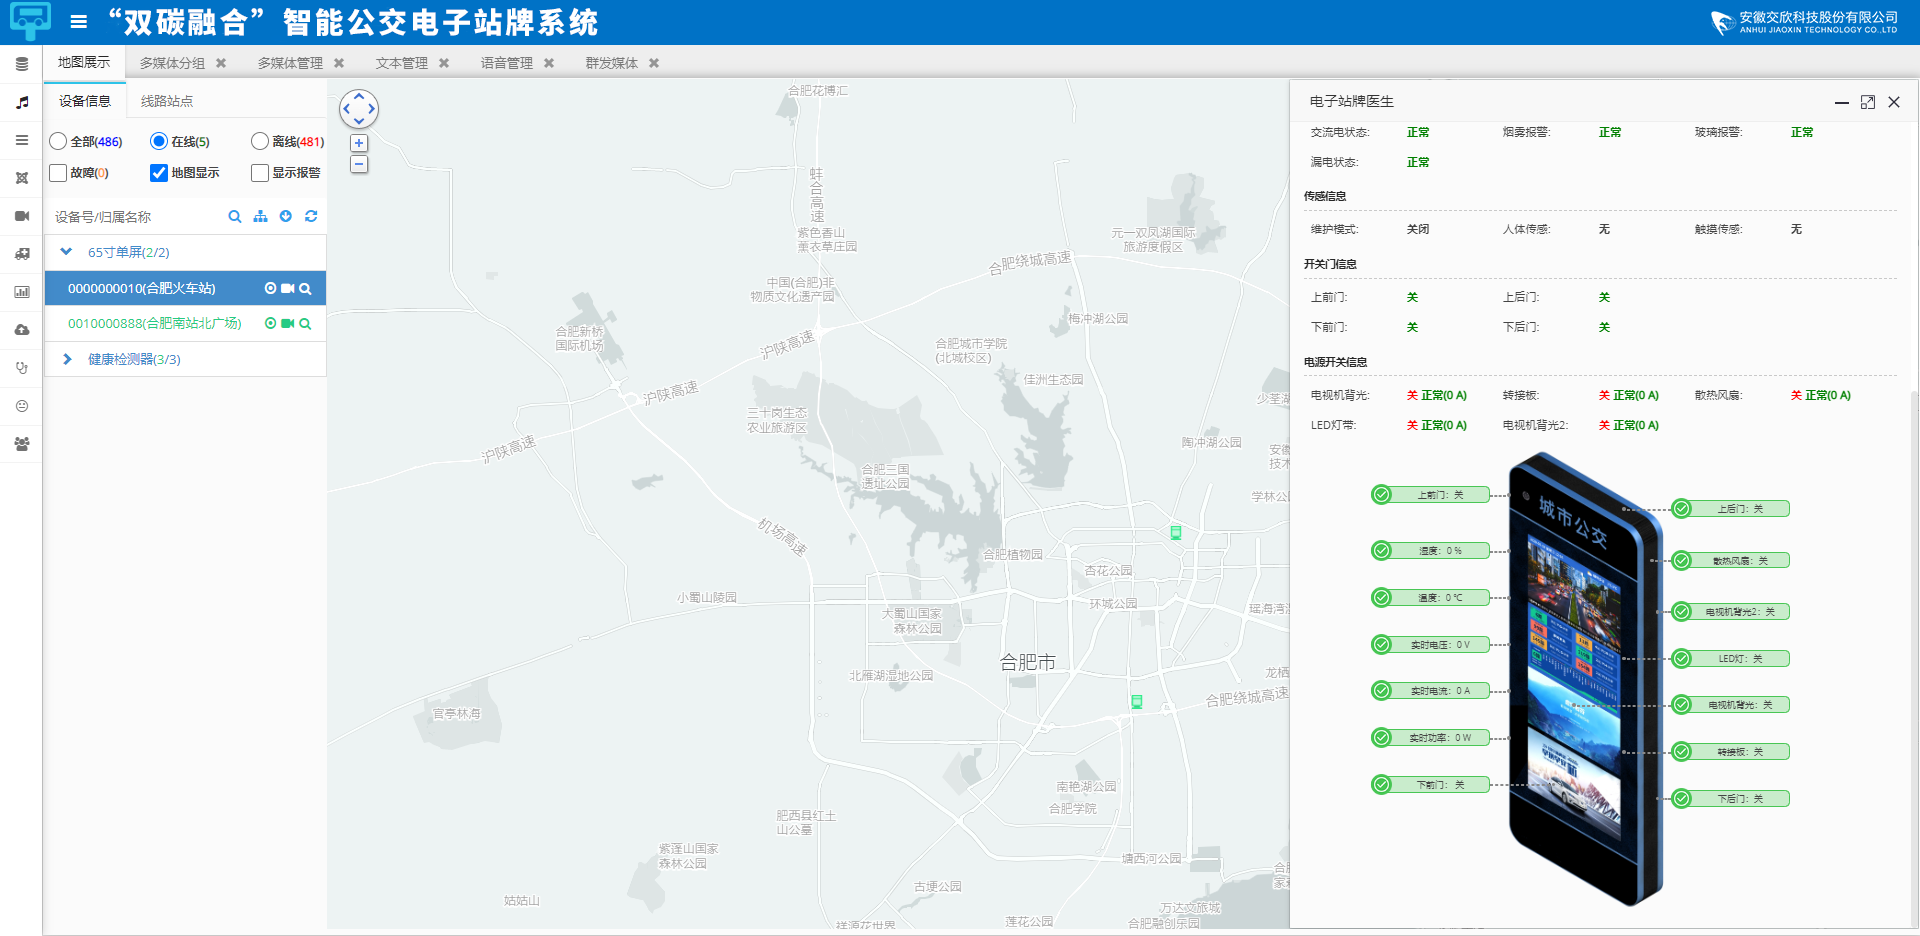The image size is (1920, 936).
Task: Open the 语音管理 tab
Action: pyautogui.click(x=507, y=63)
